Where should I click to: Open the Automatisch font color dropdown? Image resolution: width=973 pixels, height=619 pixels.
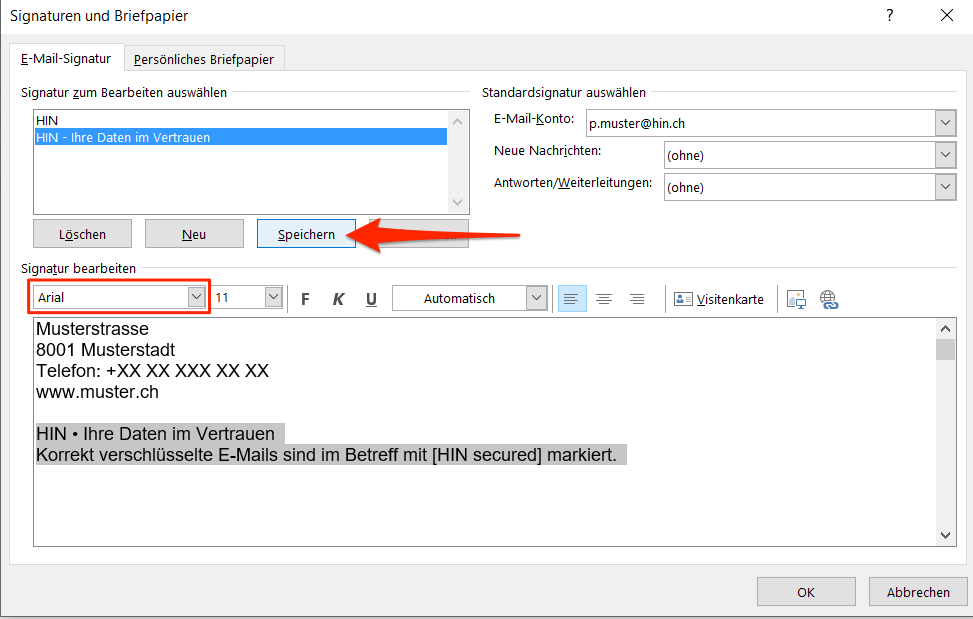point(537,298)
